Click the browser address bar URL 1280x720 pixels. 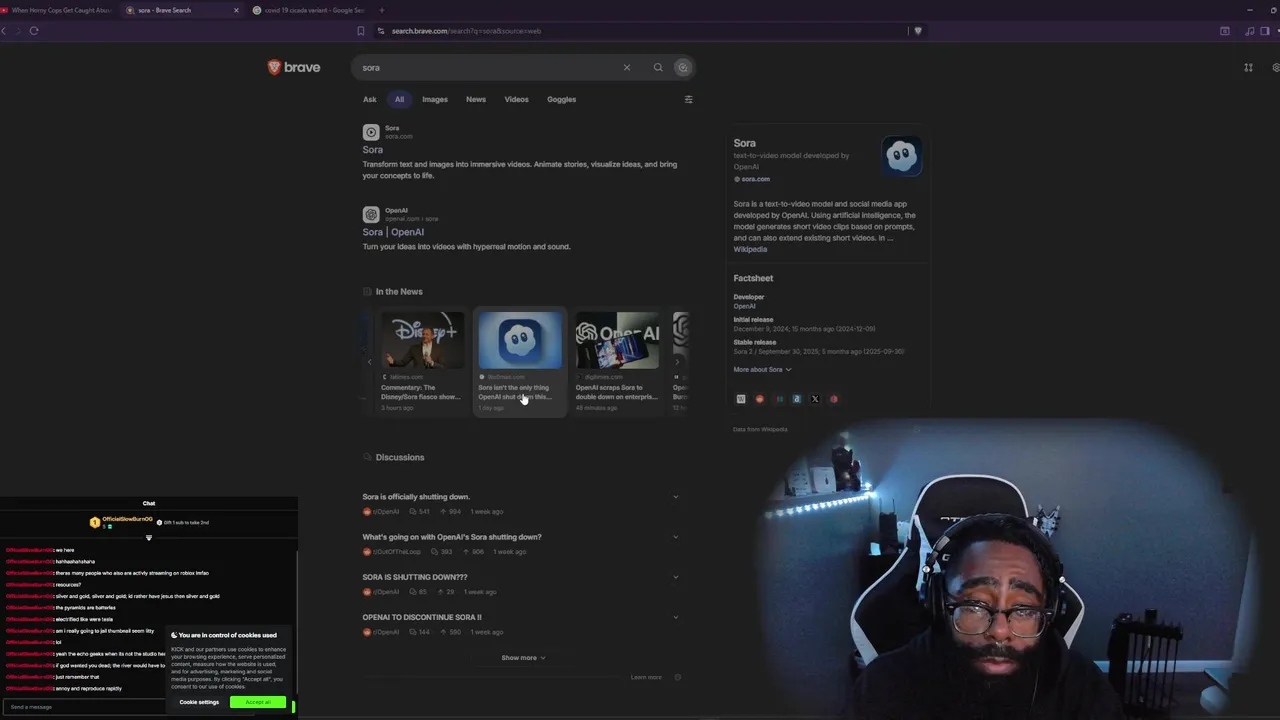(x=466, y=31)
